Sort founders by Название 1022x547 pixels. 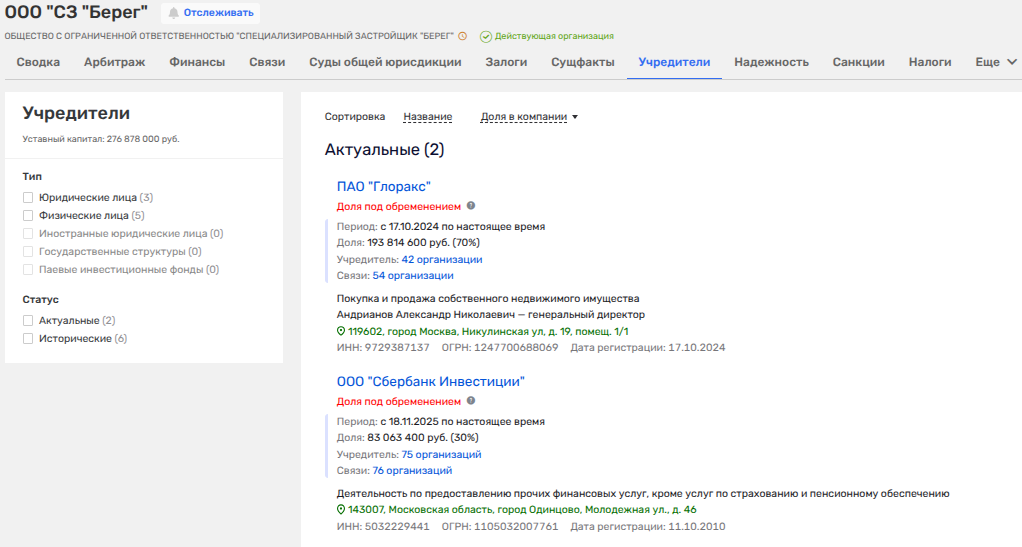[x=427, y=117]
